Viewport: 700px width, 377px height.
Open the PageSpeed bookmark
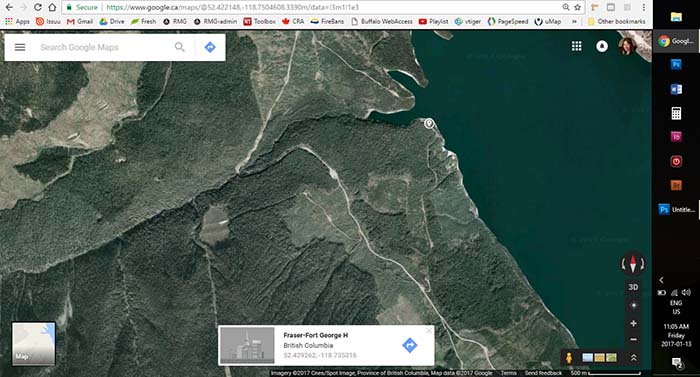click(508, 21)
